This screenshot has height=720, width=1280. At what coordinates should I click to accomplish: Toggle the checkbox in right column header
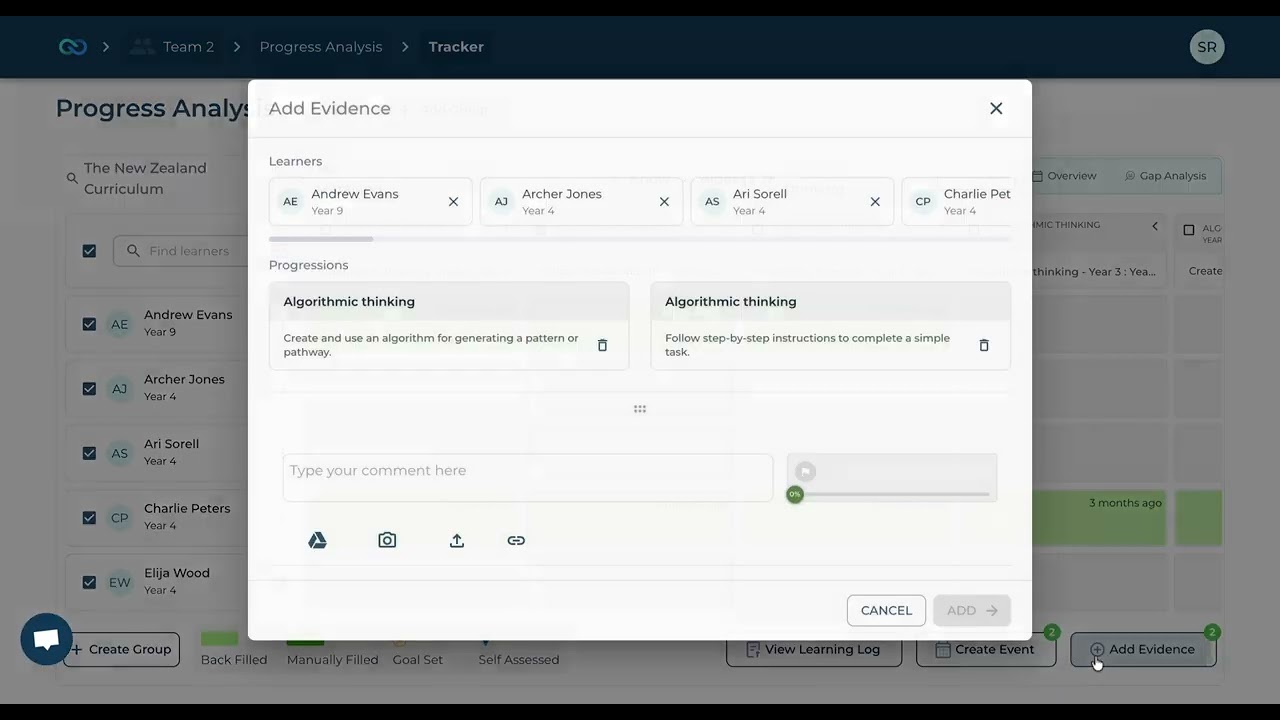click(x=1189, y=230)
